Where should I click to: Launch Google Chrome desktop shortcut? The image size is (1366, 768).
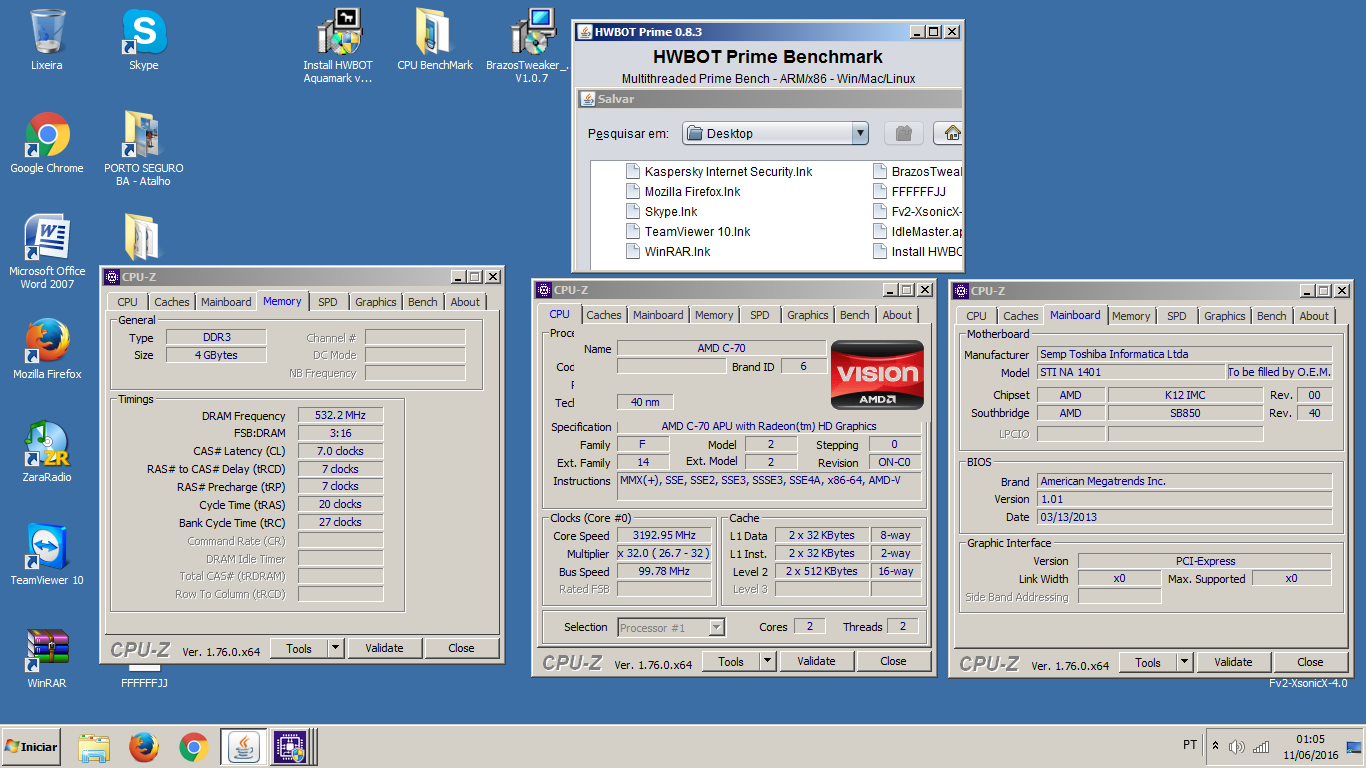coord(47,143)
